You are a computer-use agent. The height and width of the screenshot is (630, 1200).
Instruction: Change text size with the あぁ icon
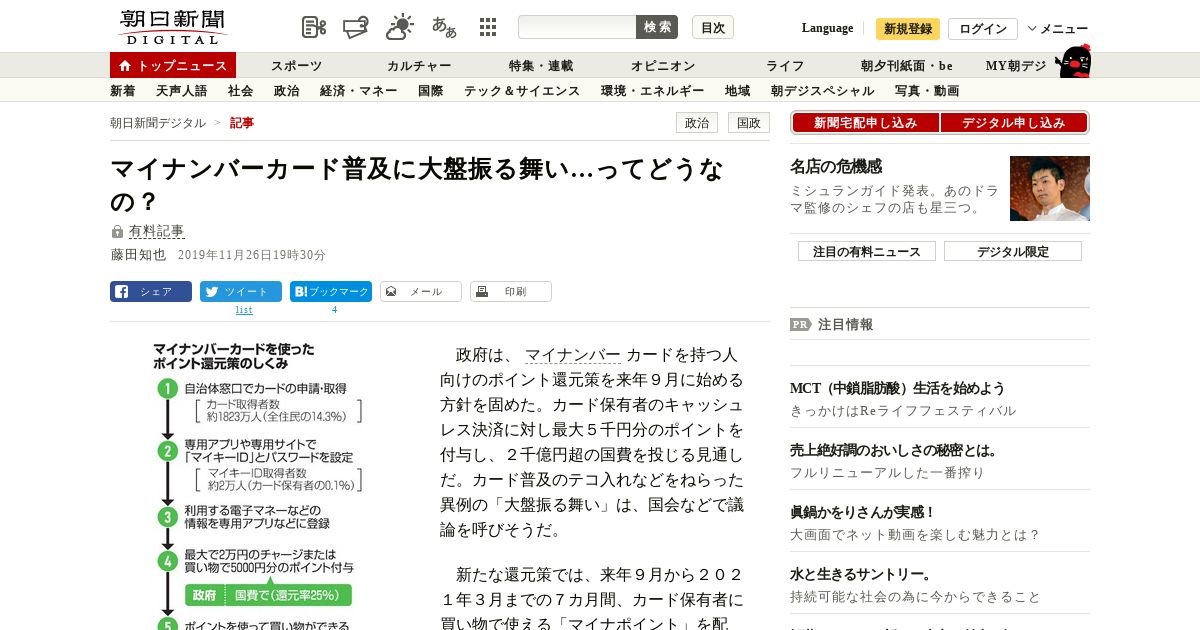[x=444, y=27]
